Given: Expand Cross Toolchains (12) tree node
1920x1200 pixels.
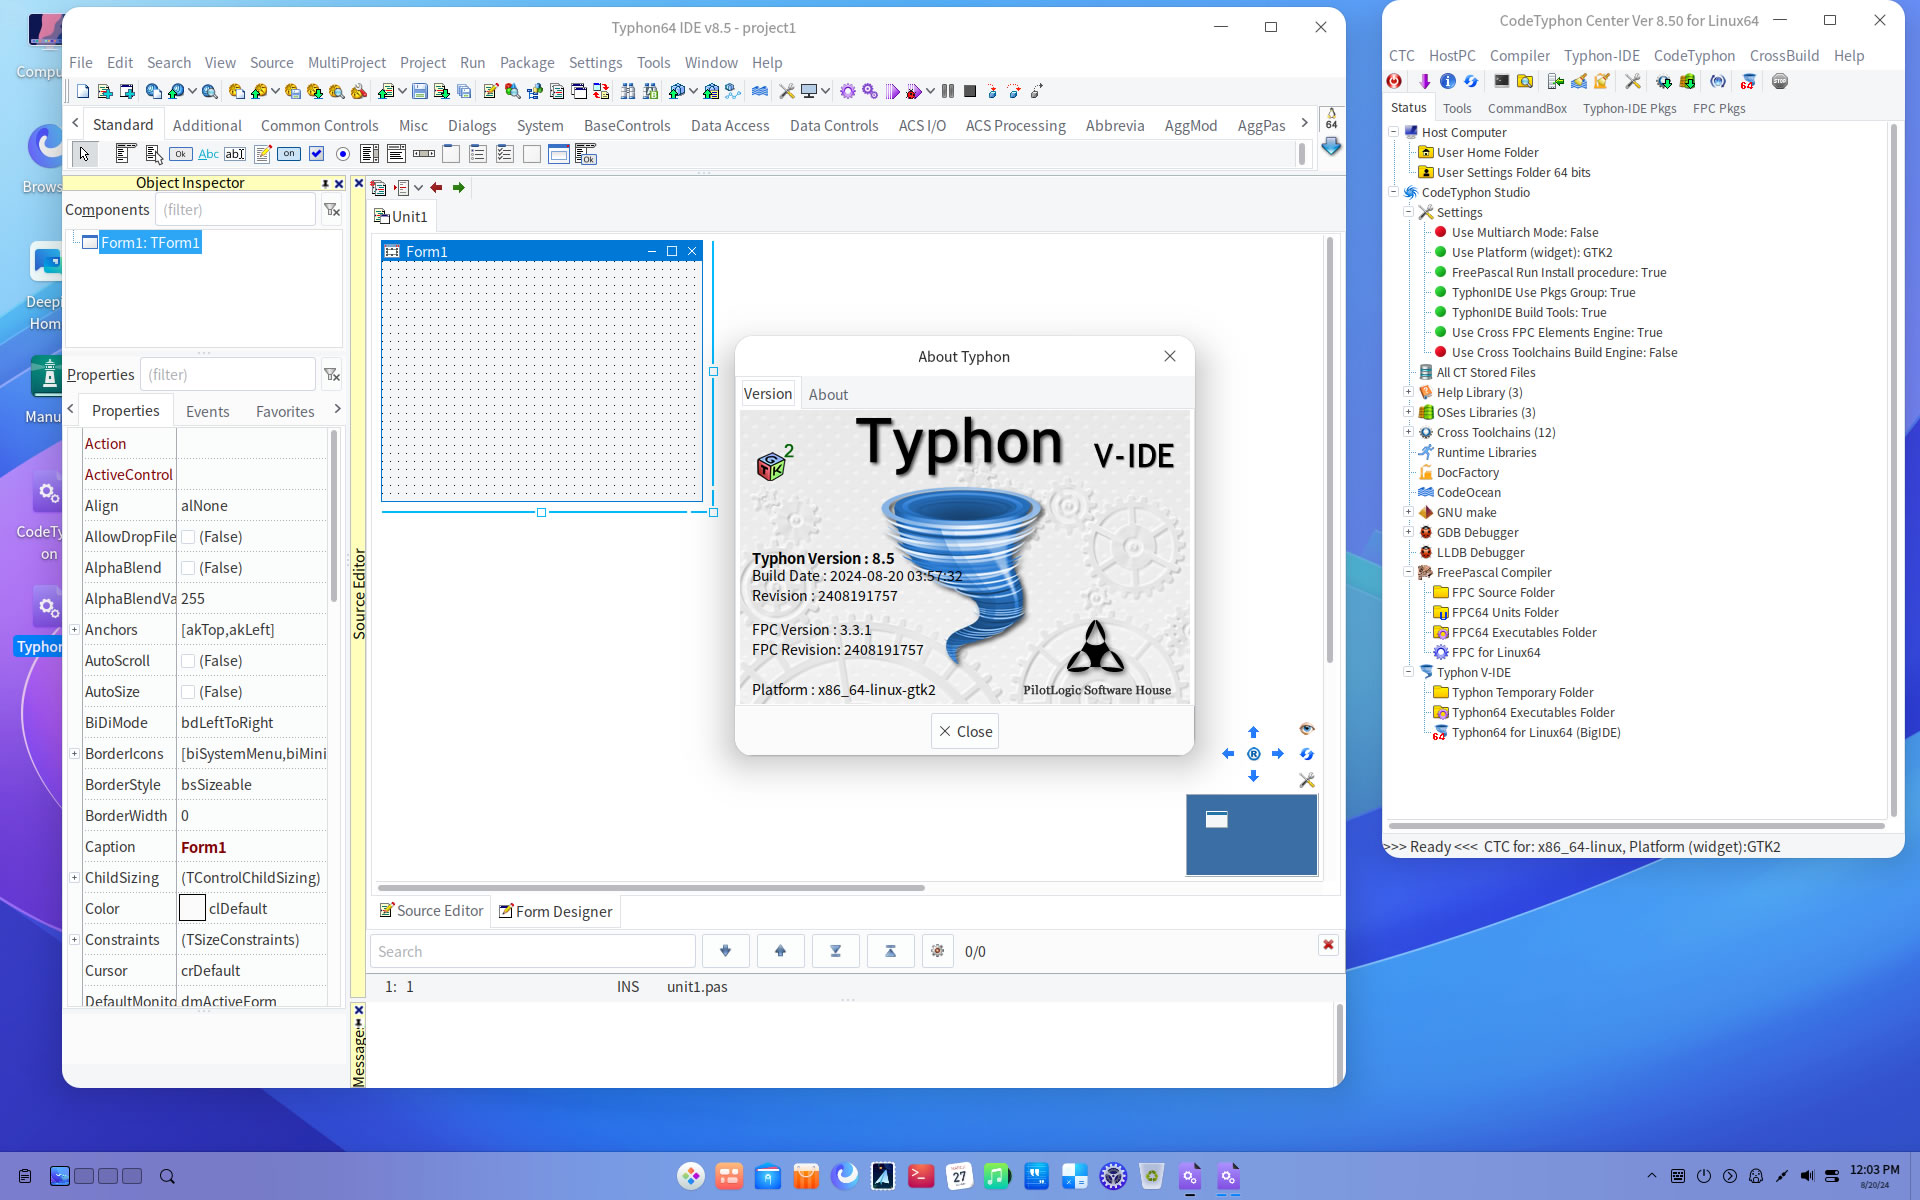Looking at the screenshot, I should point(1408,432).
